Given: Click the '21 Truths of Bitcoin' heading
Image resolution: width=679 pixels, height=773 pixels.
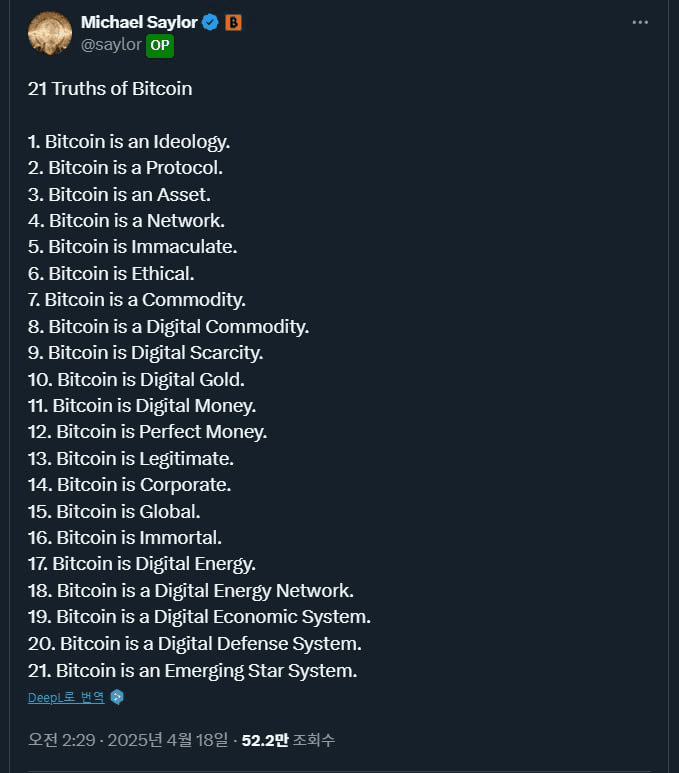Looking at the screenshot, I should pyautogui.click(x=110, y=89).
